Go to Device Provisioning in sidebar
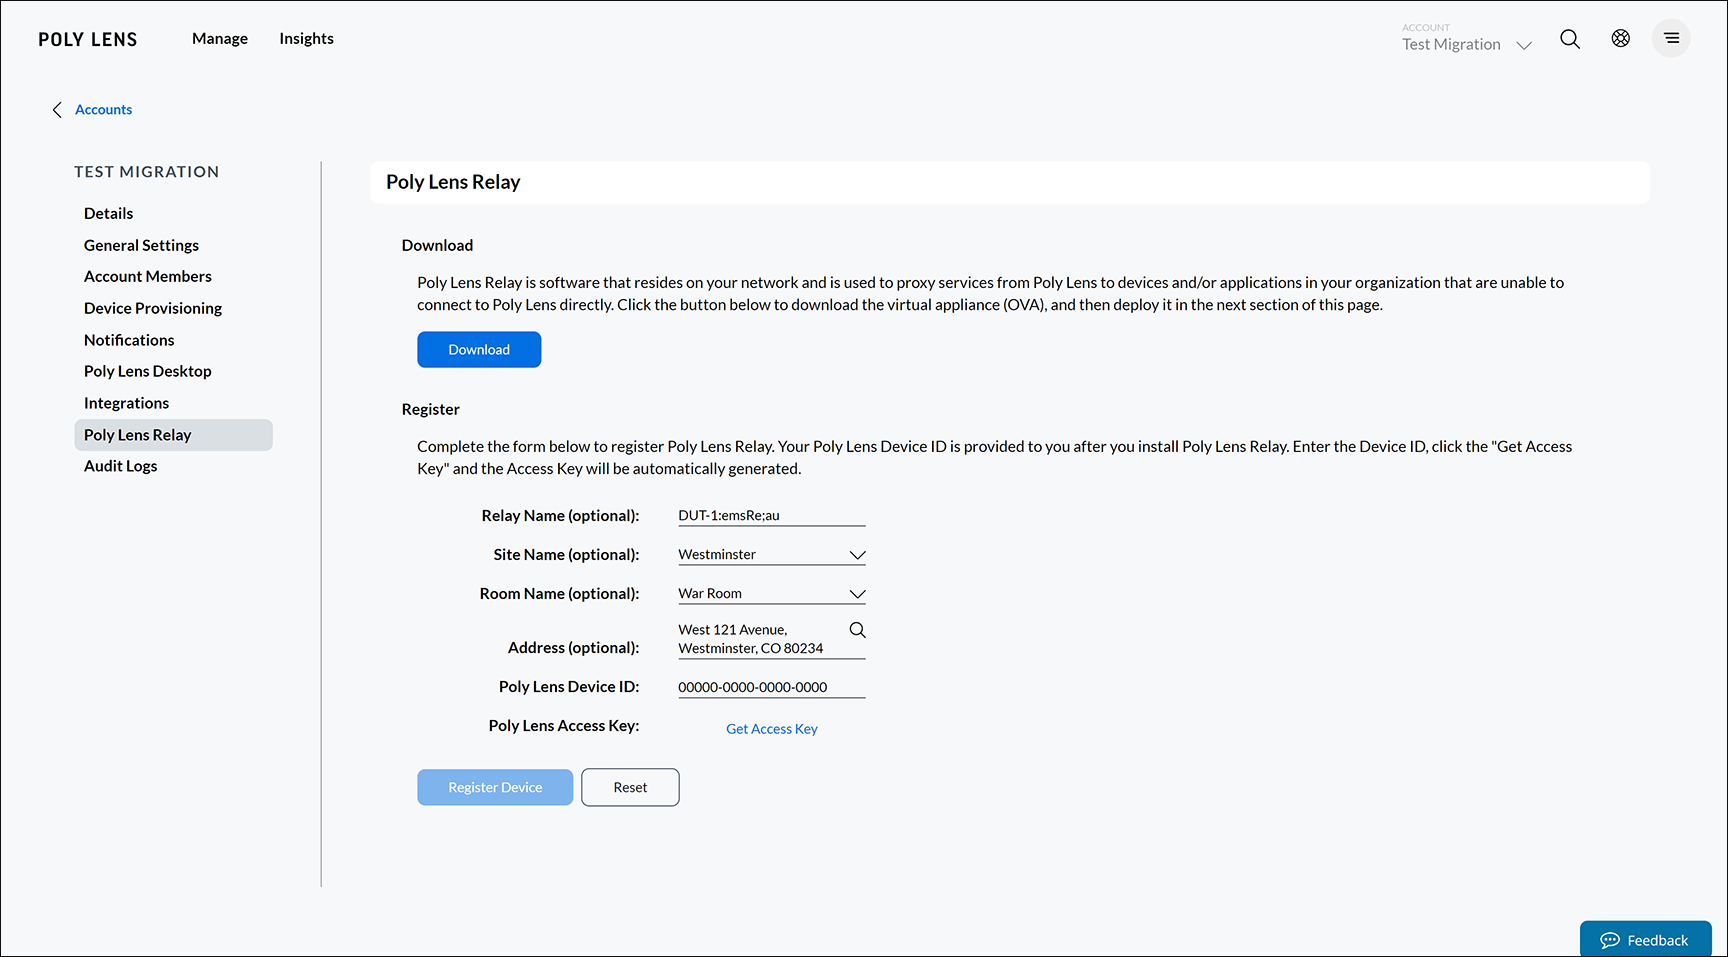 (x=153, y=308)
